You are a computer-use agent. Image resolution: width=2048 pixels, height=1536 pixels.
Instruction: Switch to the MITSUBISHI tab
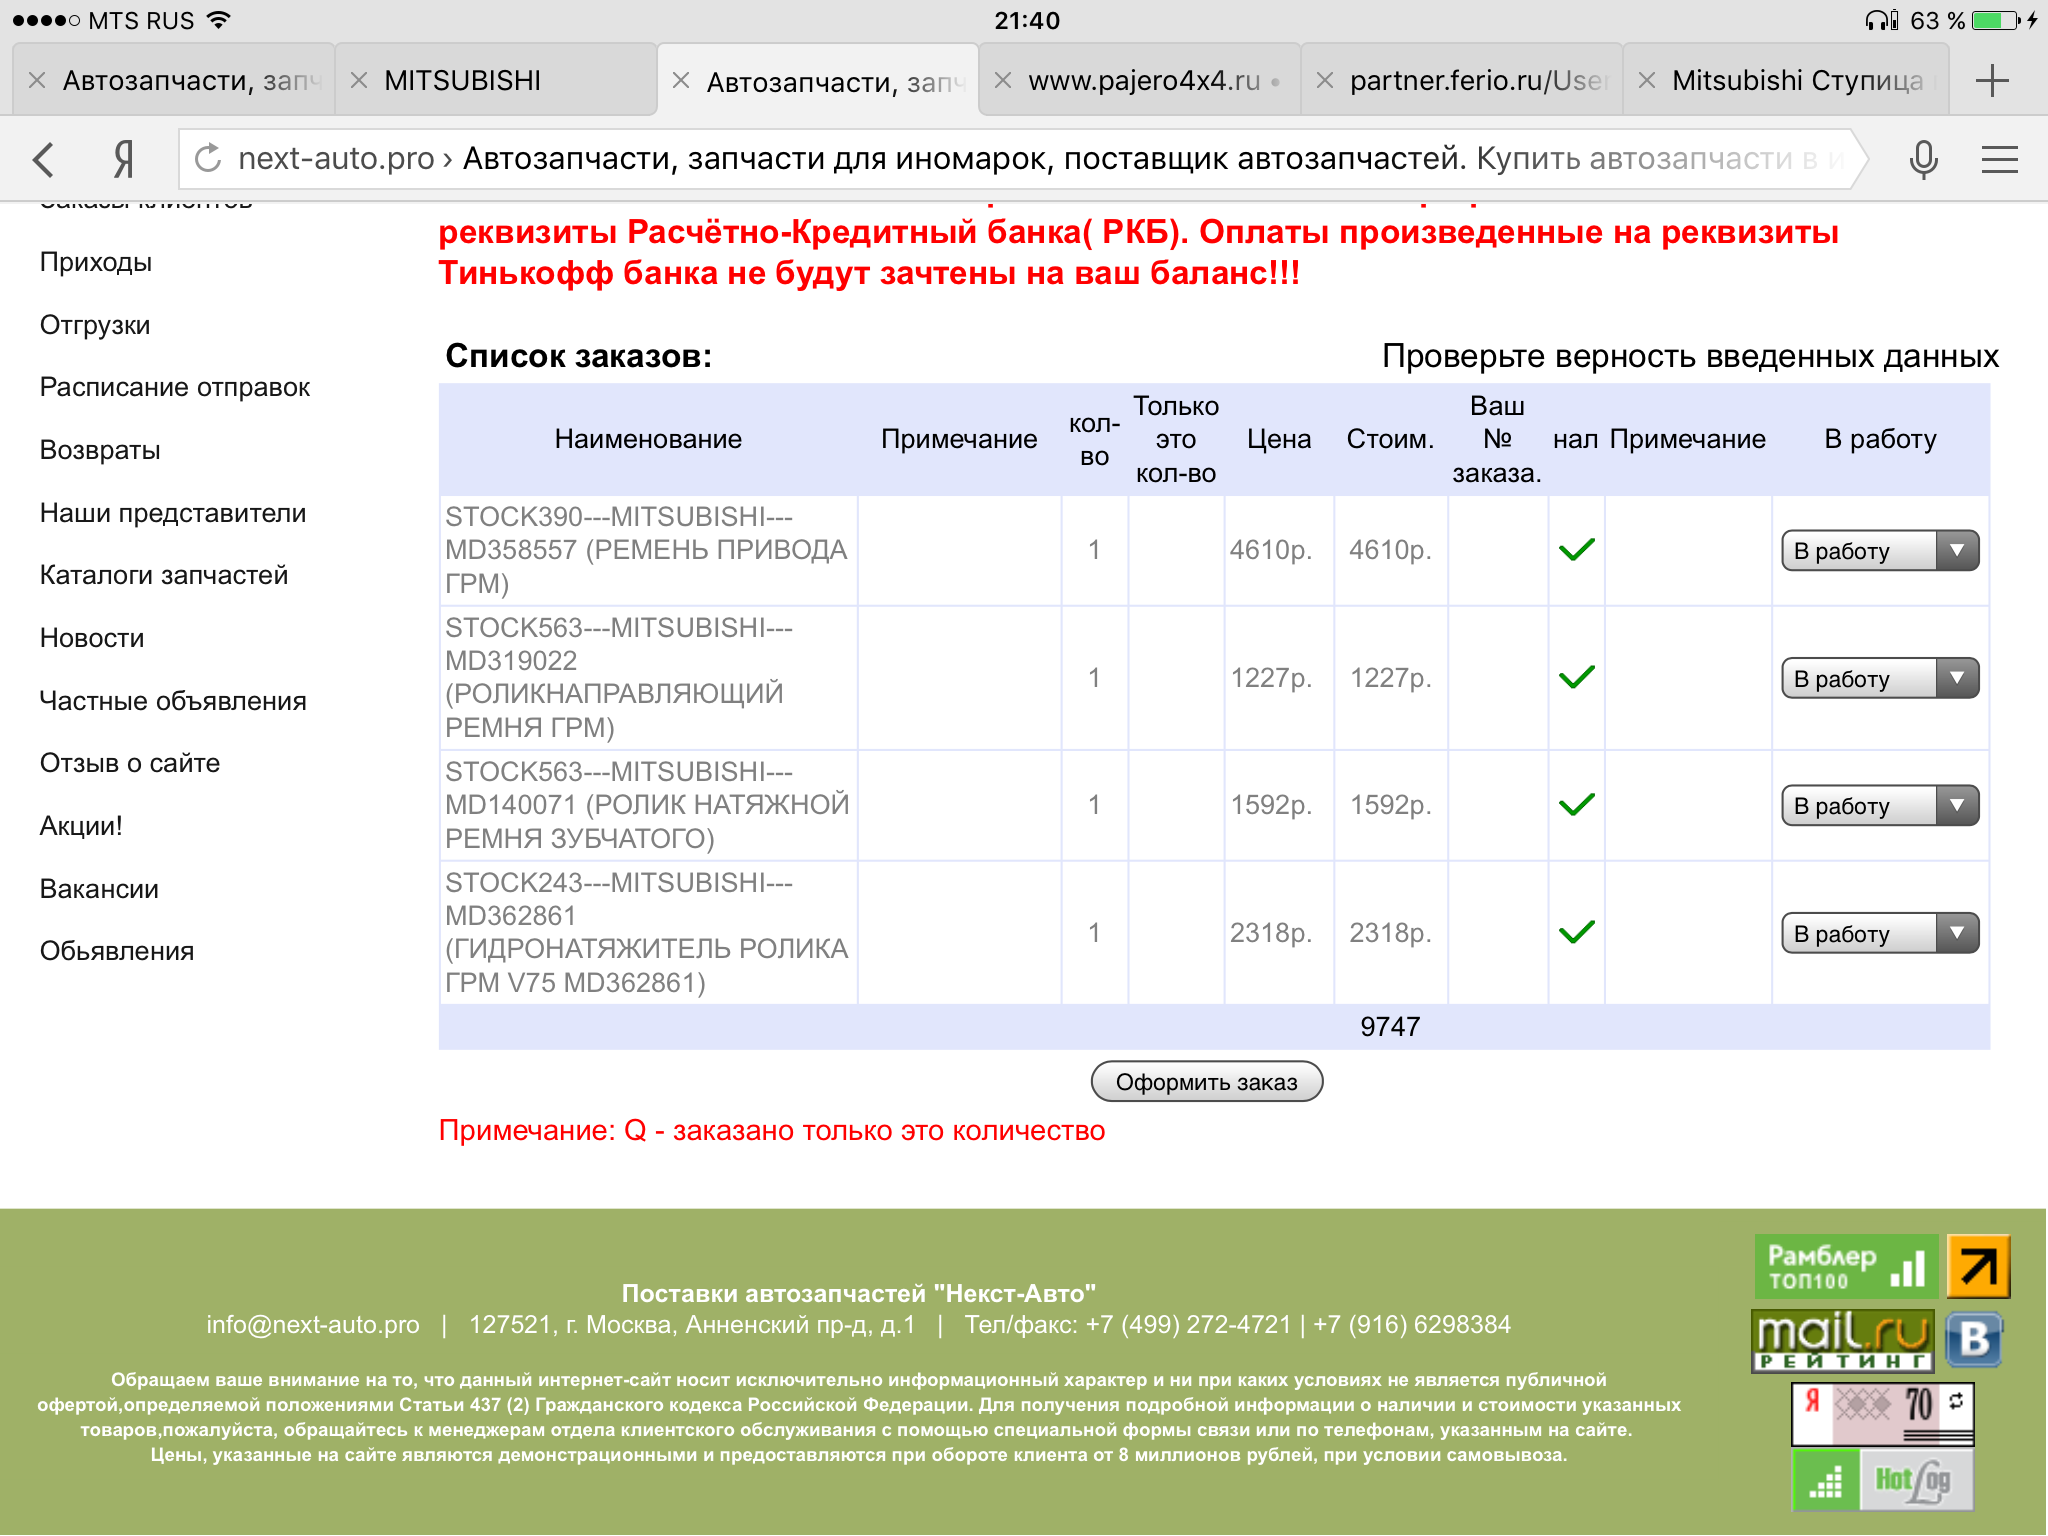click(x=463, y=80)
